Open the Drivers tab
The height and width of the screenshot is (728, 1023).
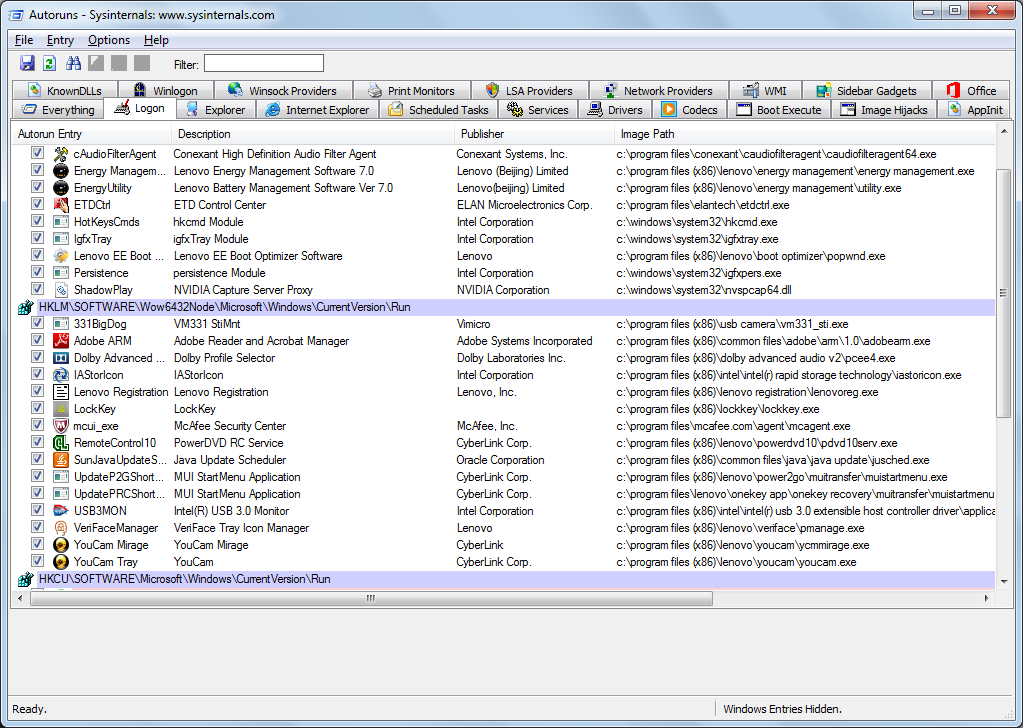pos(615,110)
